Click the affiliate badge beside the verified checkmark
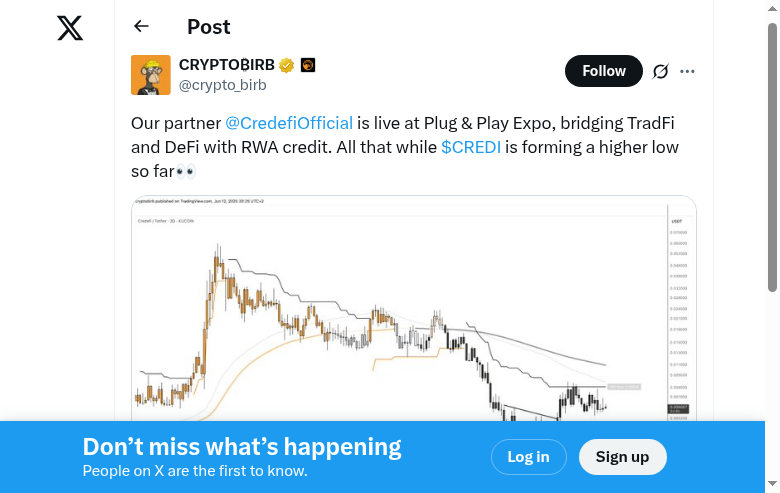 (308, 66)
